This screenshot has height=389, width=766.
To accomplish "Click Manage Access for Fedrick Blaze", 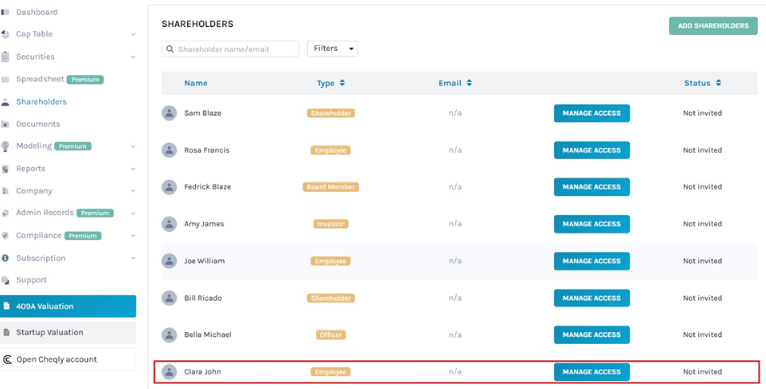I will (x=592, y=187).
